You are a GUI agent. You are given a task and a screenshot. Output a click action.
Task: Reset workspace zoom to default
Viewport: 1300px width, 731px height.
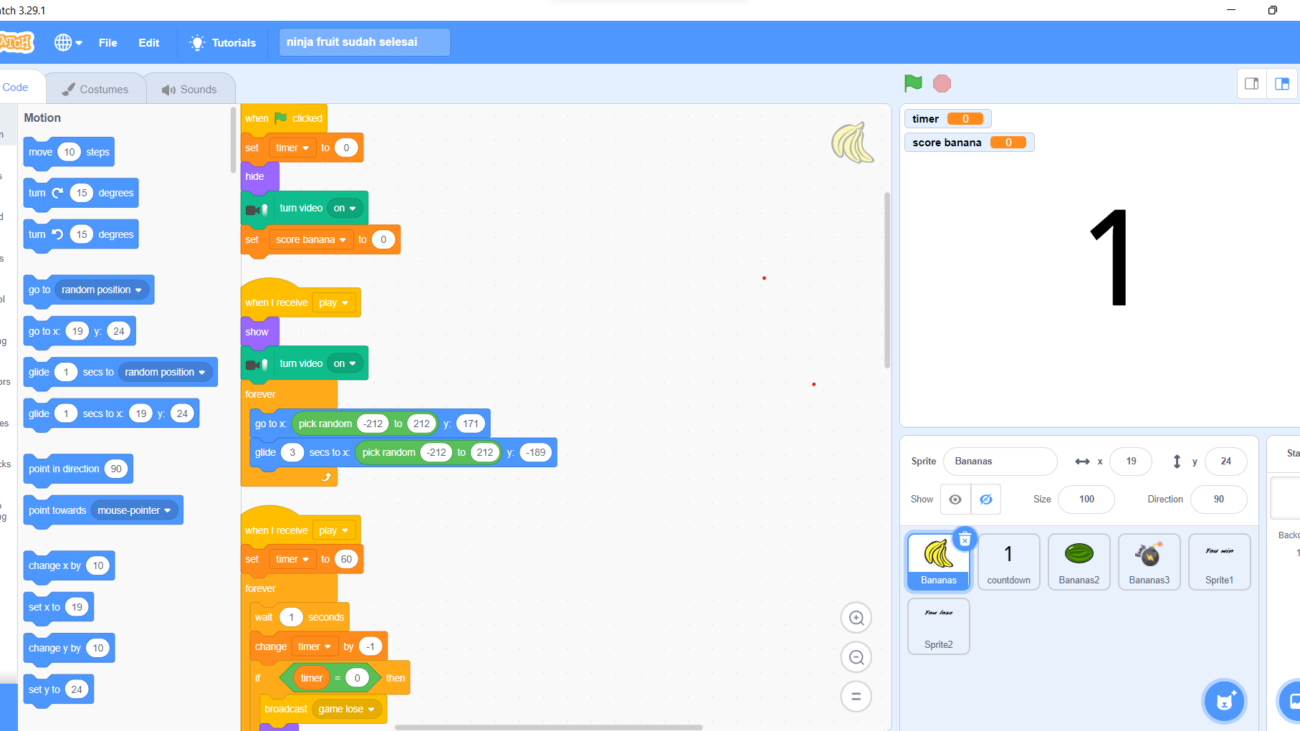coord(856,696)
